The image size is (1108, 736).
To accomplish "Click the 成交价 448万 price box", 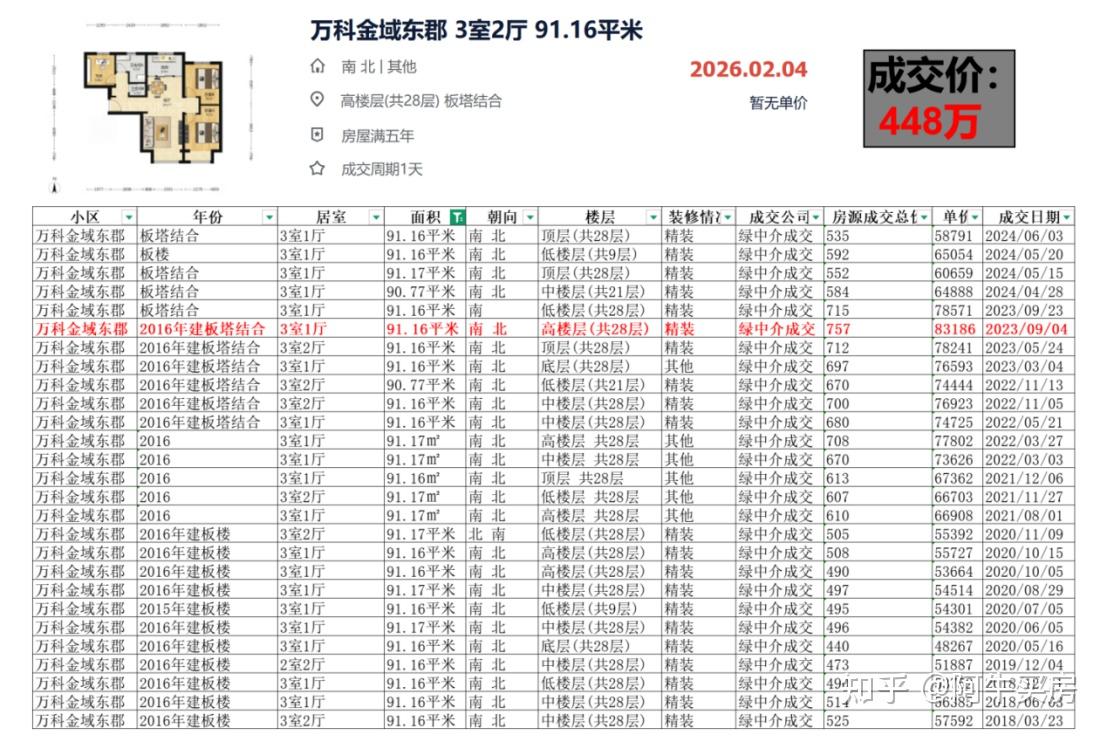I will pos(939,98).
